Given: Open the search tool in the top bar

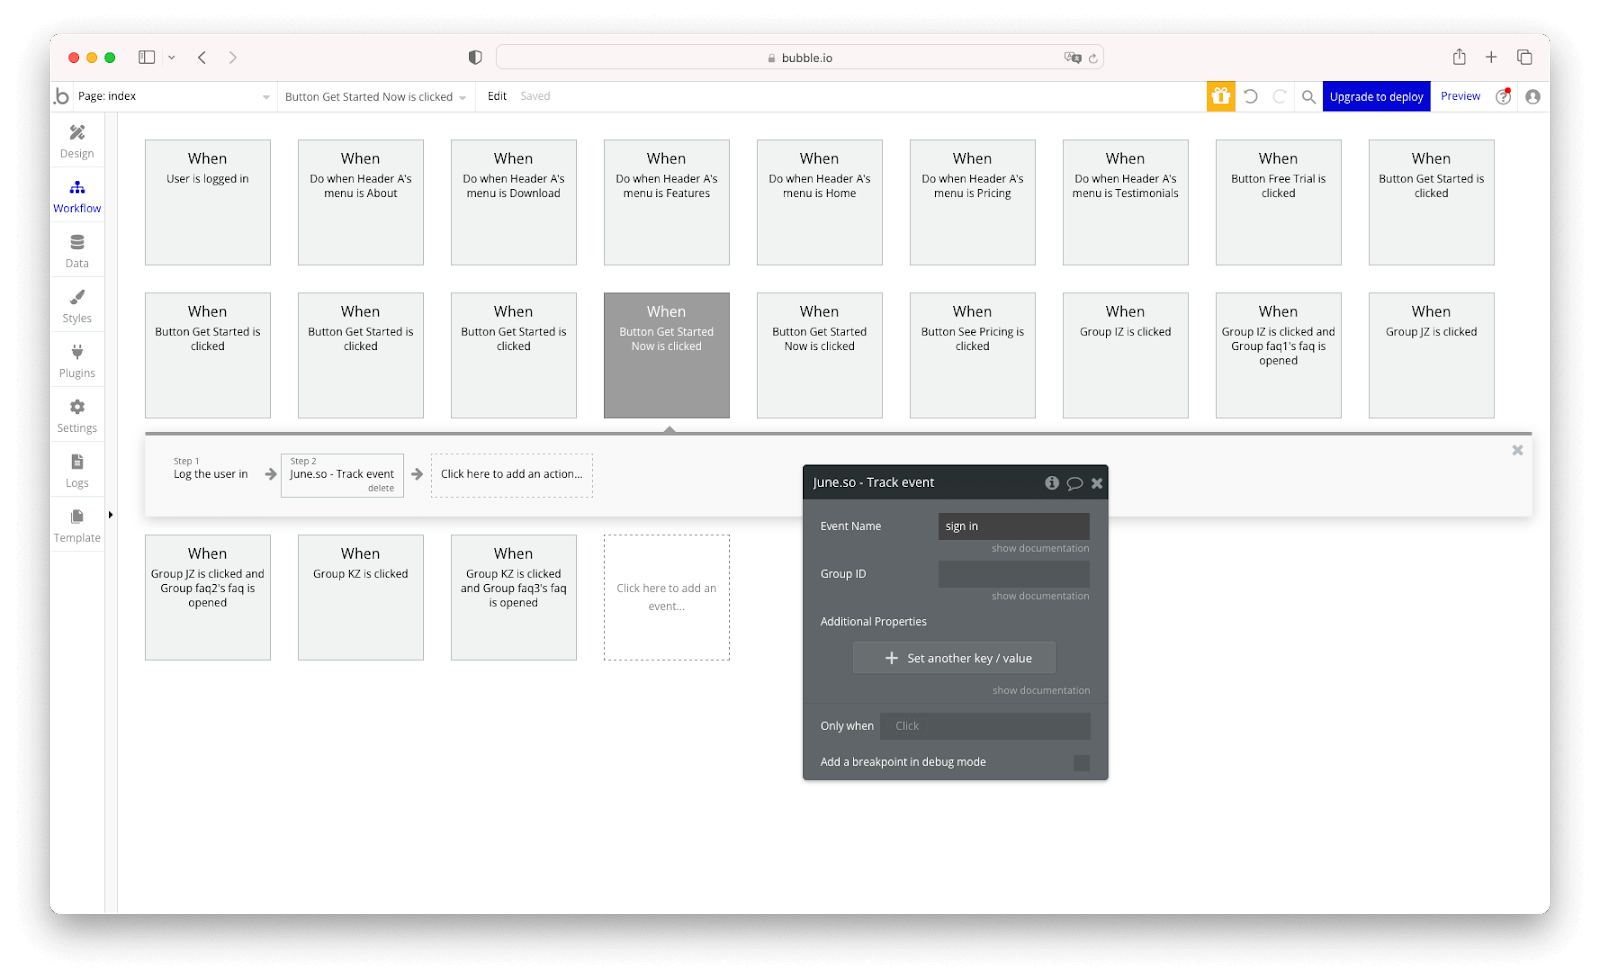Looking at the screenshot, I should [x=1309, y=96].
